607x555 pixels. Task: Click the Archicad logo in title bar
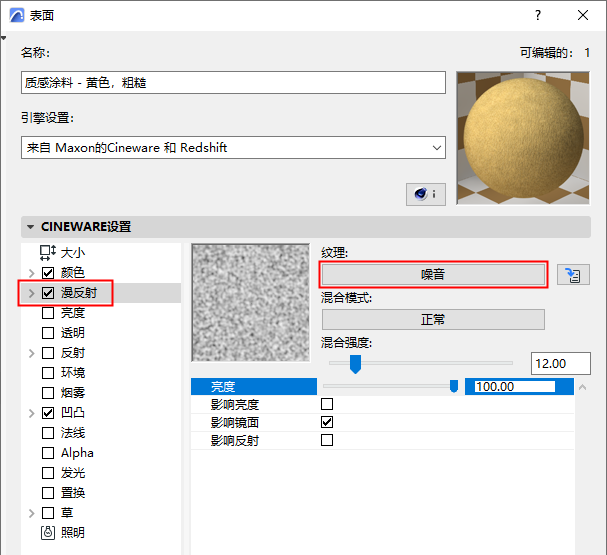coord(17,15)
